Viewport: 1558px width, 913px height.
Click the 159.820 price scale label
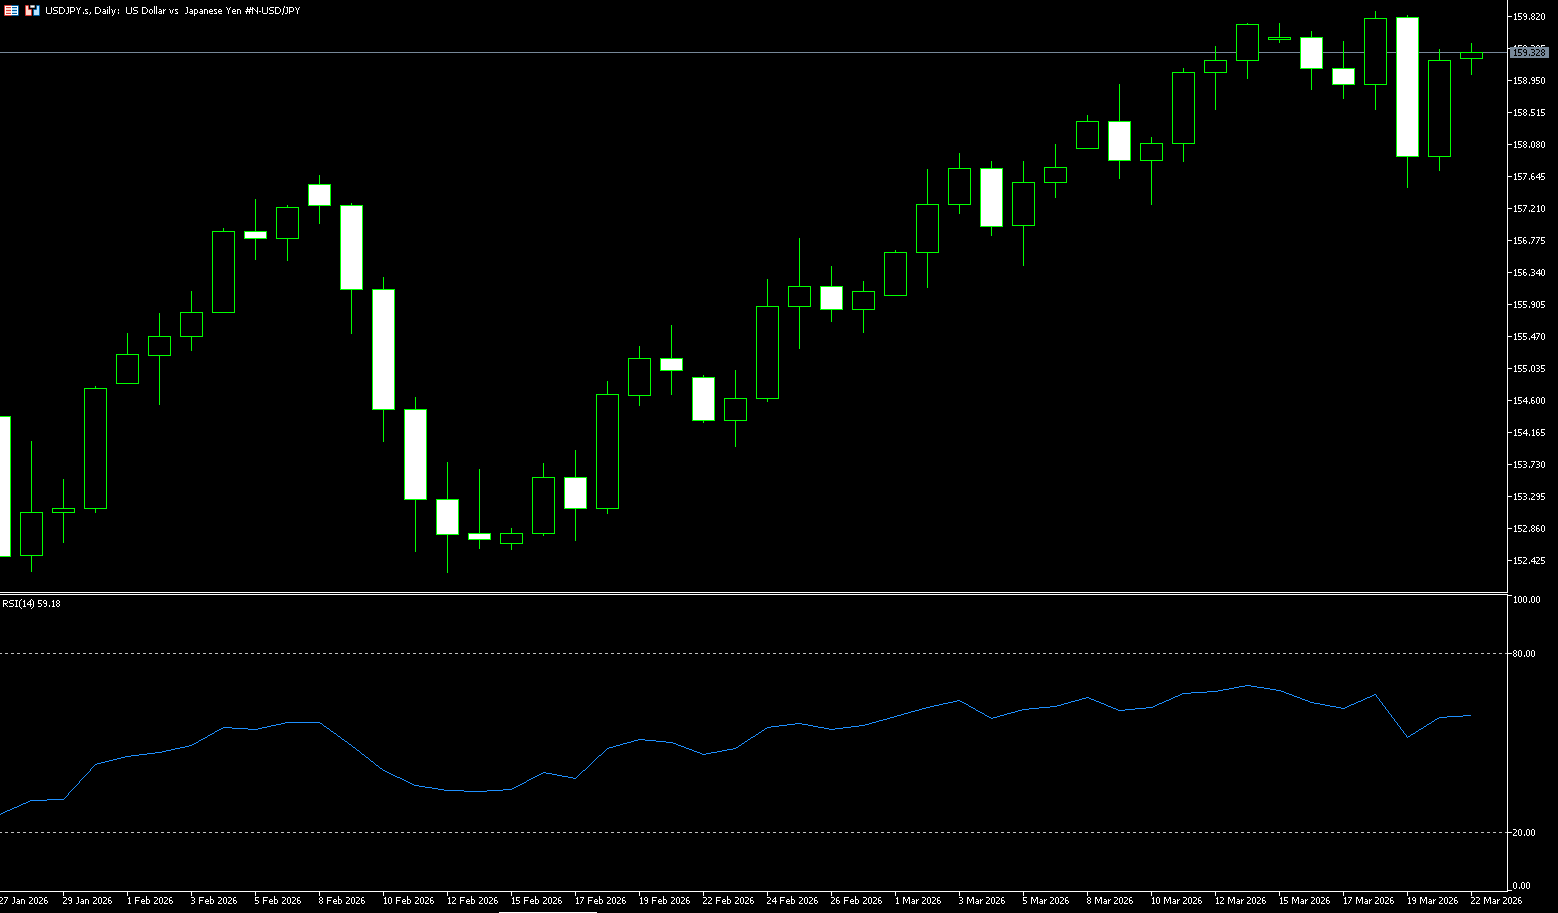1529,17
